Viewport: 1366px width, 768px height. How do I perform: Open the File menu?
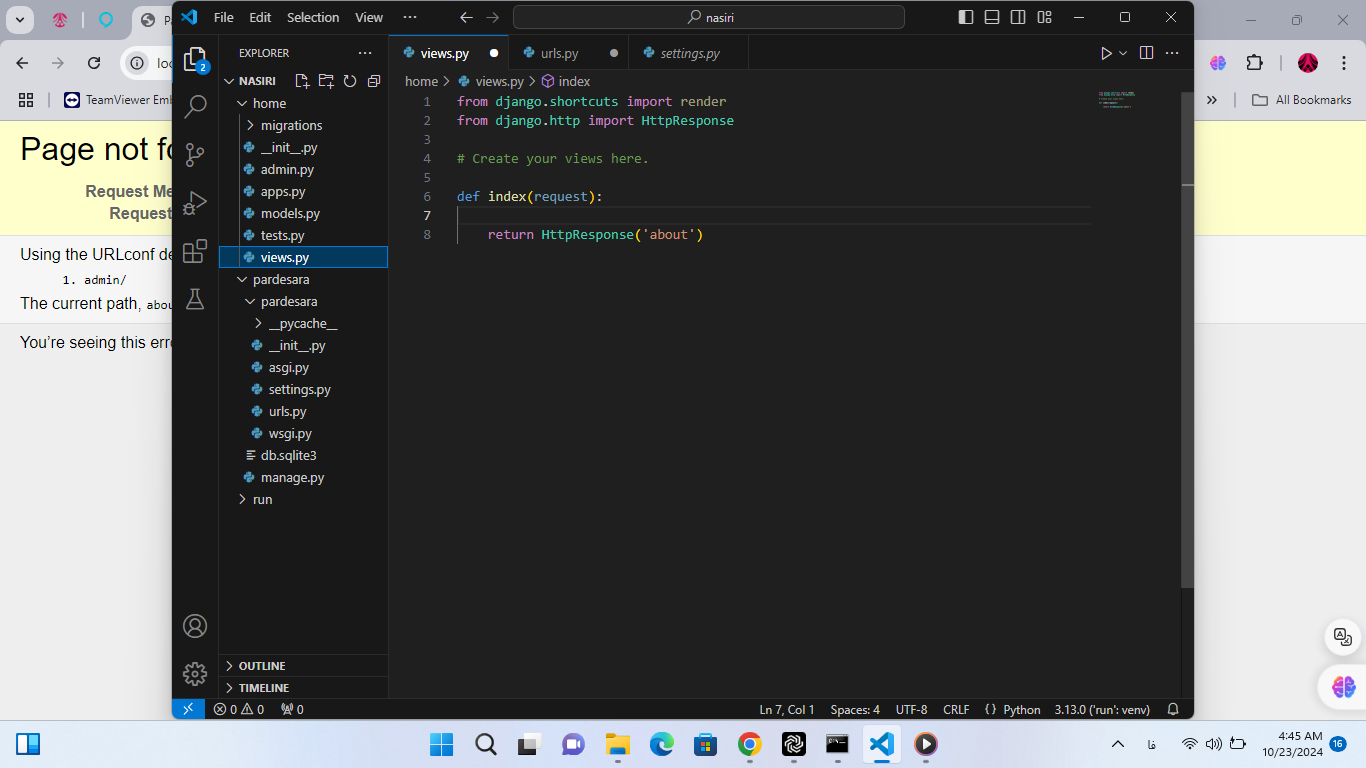[x=224, y=17]
